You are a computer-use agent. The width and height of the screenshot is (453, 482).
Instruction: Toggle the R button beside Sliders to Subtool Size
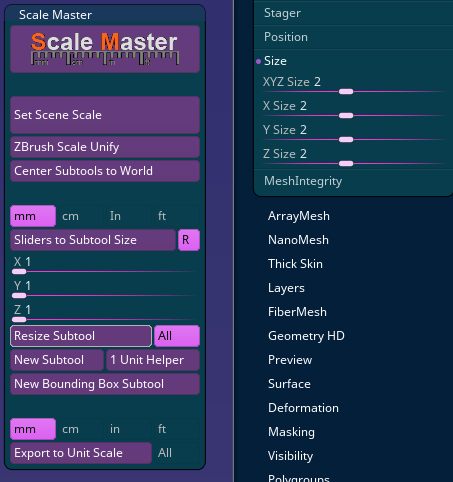click(189, 240)
